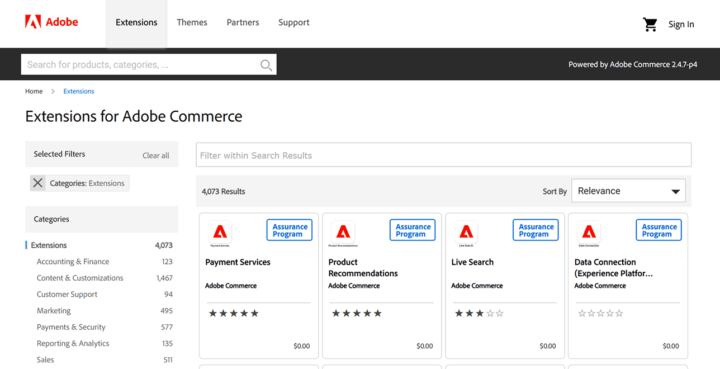Click the Payment Services product logo
The image size is (720, 369).
[x=219, y=233]
